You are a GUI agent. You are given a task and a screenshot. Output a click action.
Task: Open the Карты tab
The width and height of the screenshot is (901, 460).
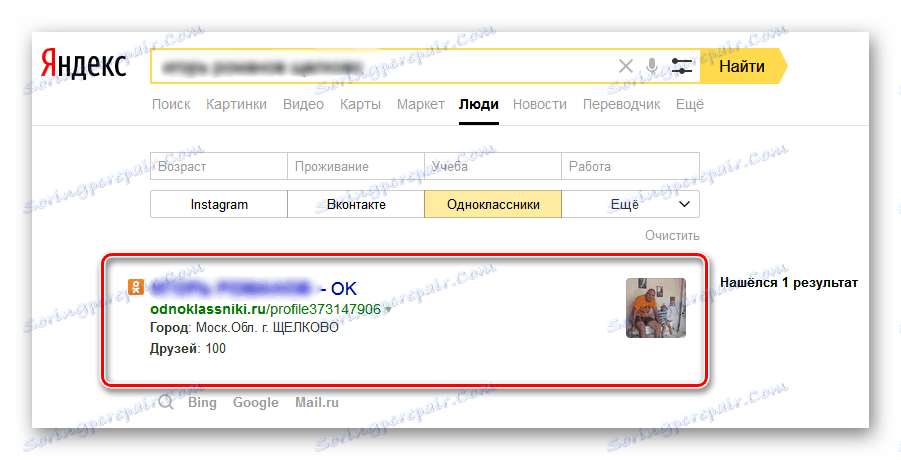(360, 105)
